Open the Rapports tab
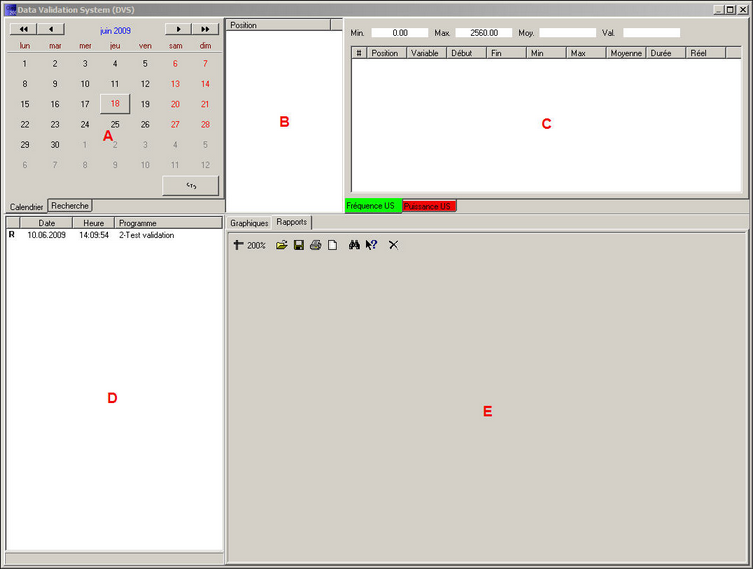The height and width of the screenshot is (569, 753). [291, 222]
